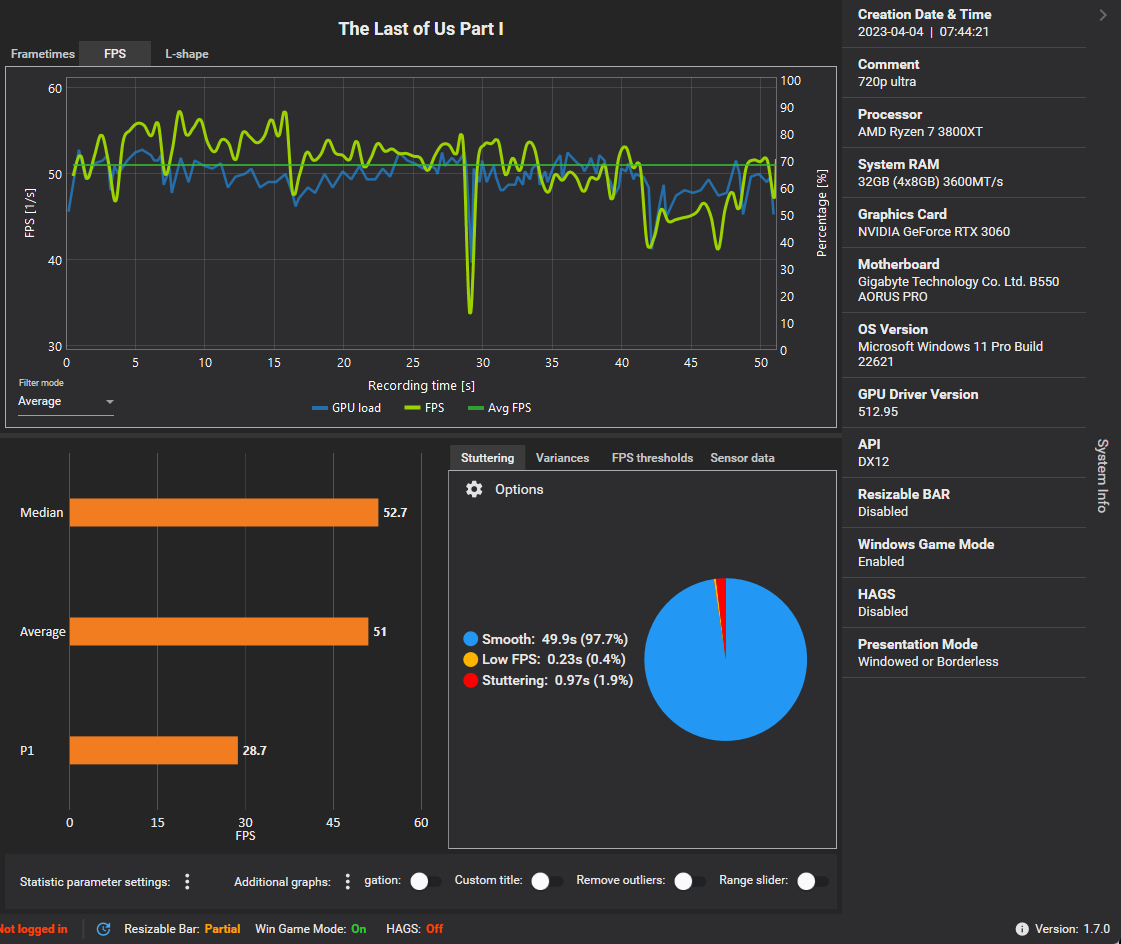Collapse System Info panel chevron arrow
Viewport: 1121px width, 944px height.
tap(1102, 15)
